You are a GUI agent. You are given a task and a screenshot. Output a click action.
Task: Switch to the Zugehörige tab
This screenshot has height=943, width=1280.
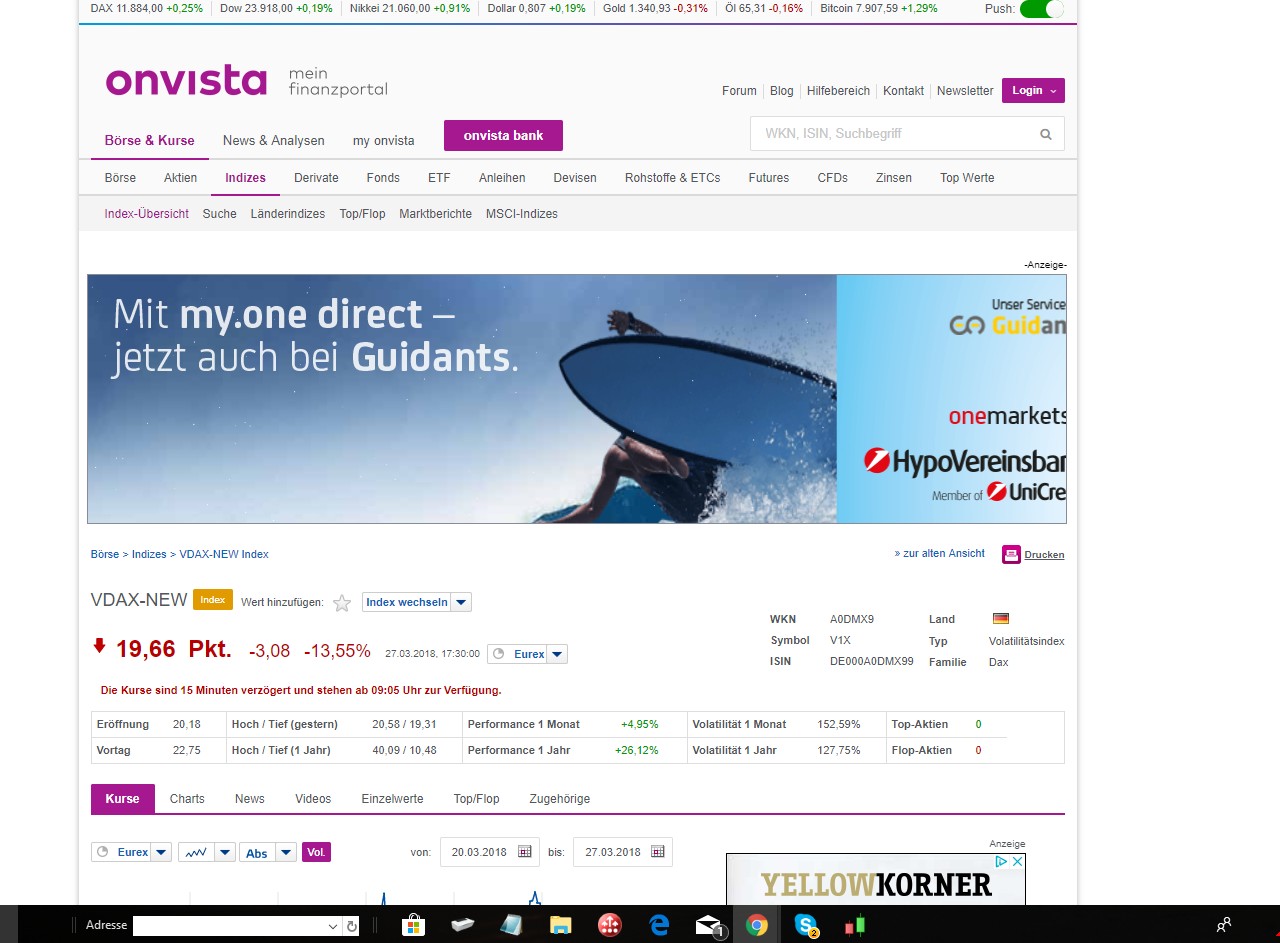560,799
